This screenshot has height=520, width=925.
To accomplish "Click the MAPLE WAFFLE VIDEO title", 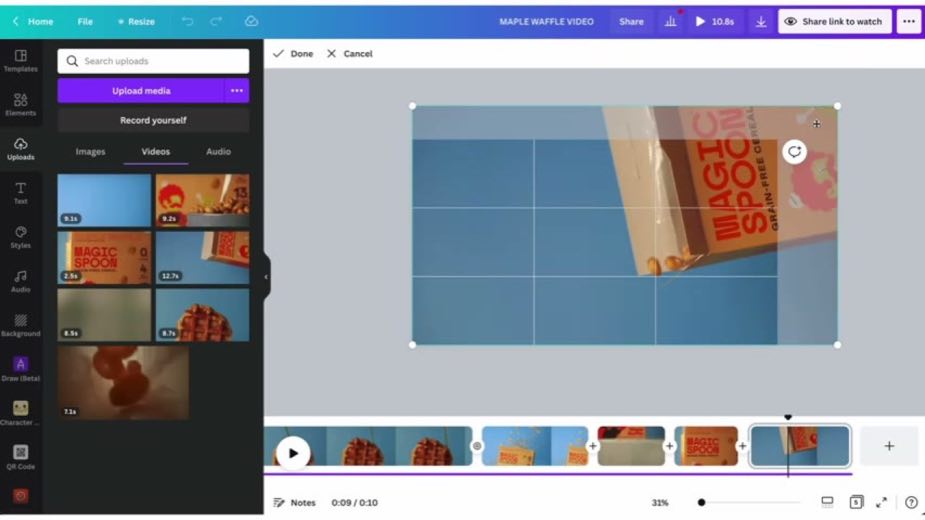I will pyautogui.click(x=546, y=21).
